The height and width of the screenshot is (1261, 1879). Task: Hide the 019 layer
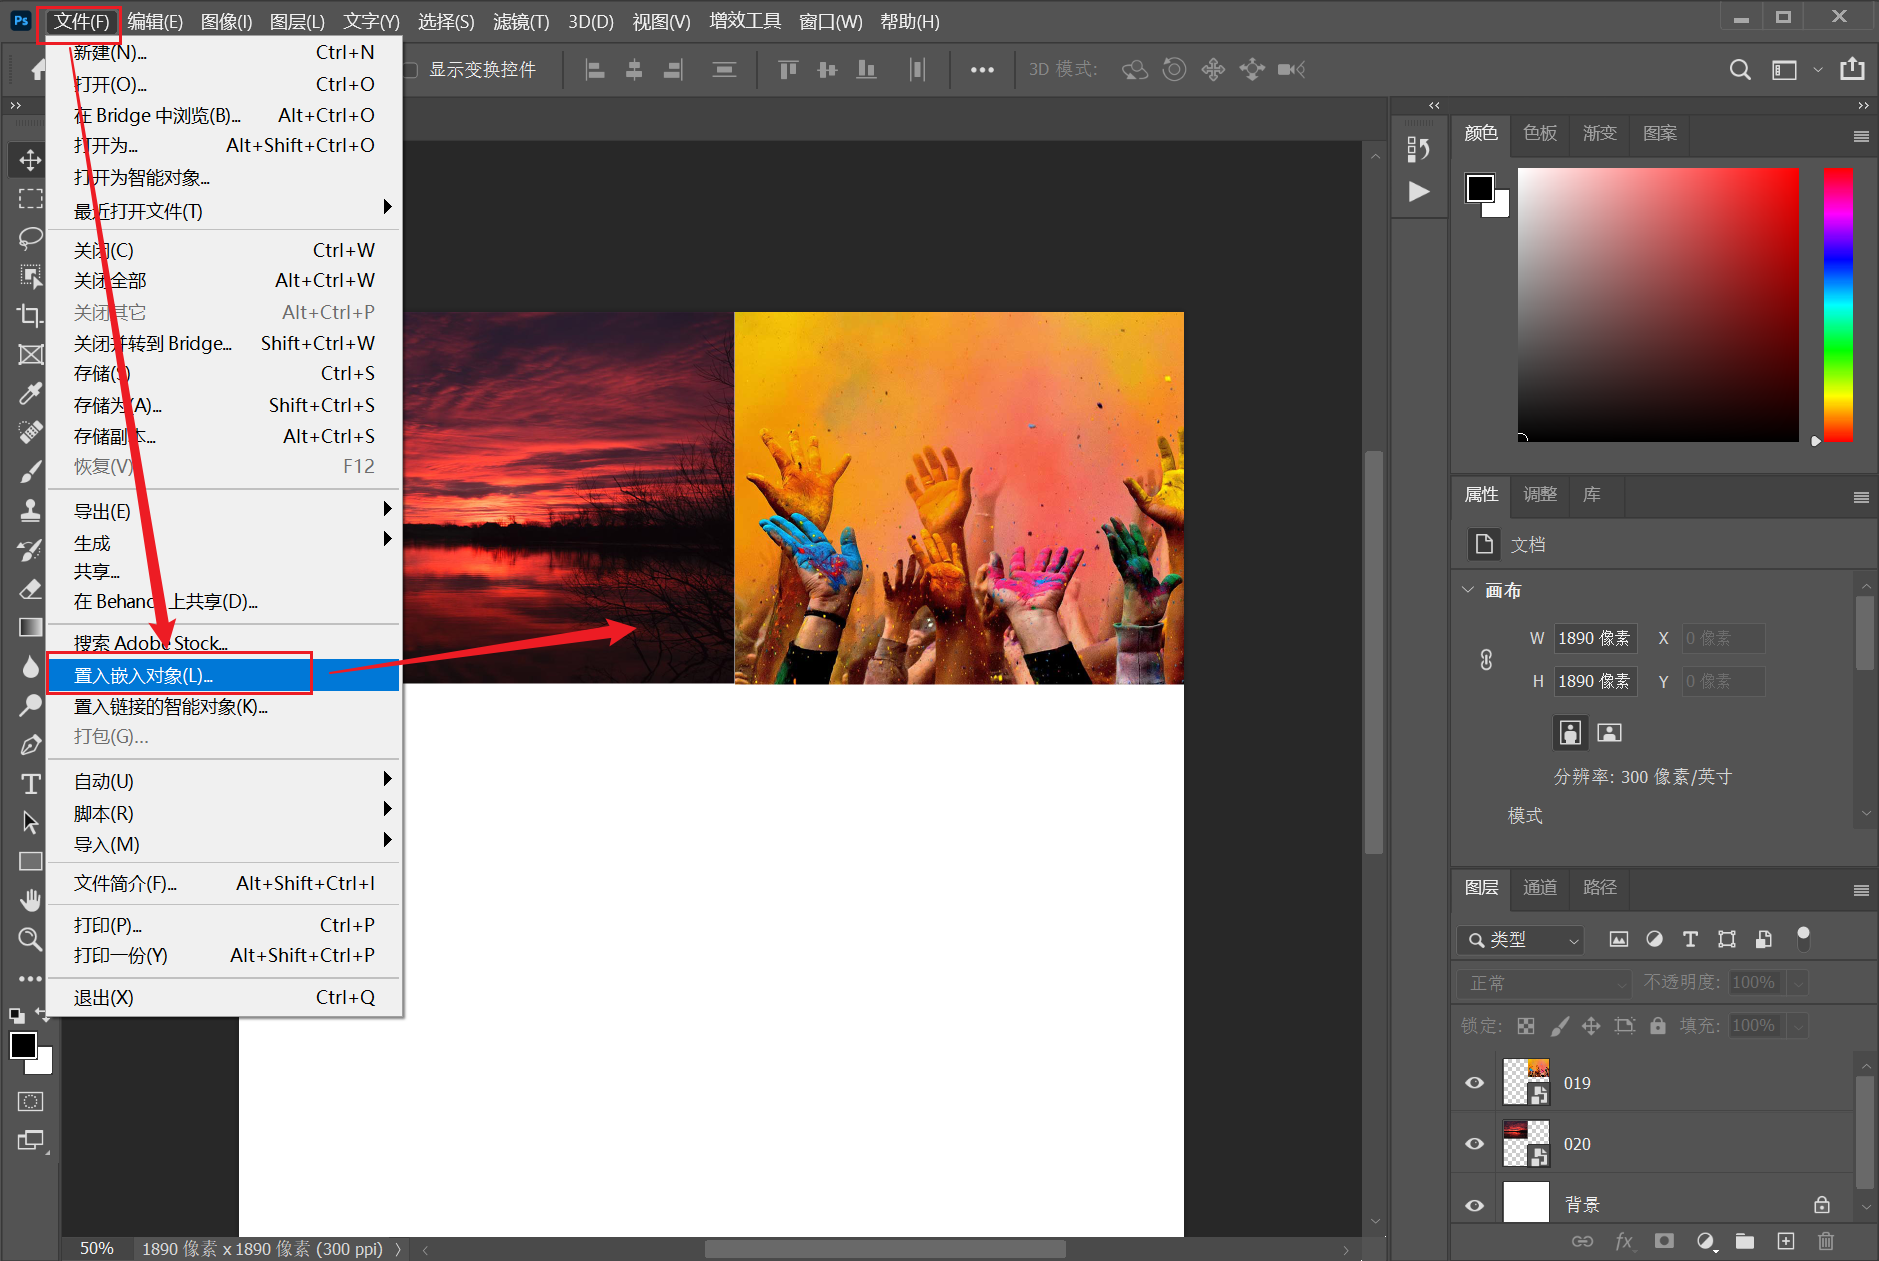click(x=1474, y=1083)
